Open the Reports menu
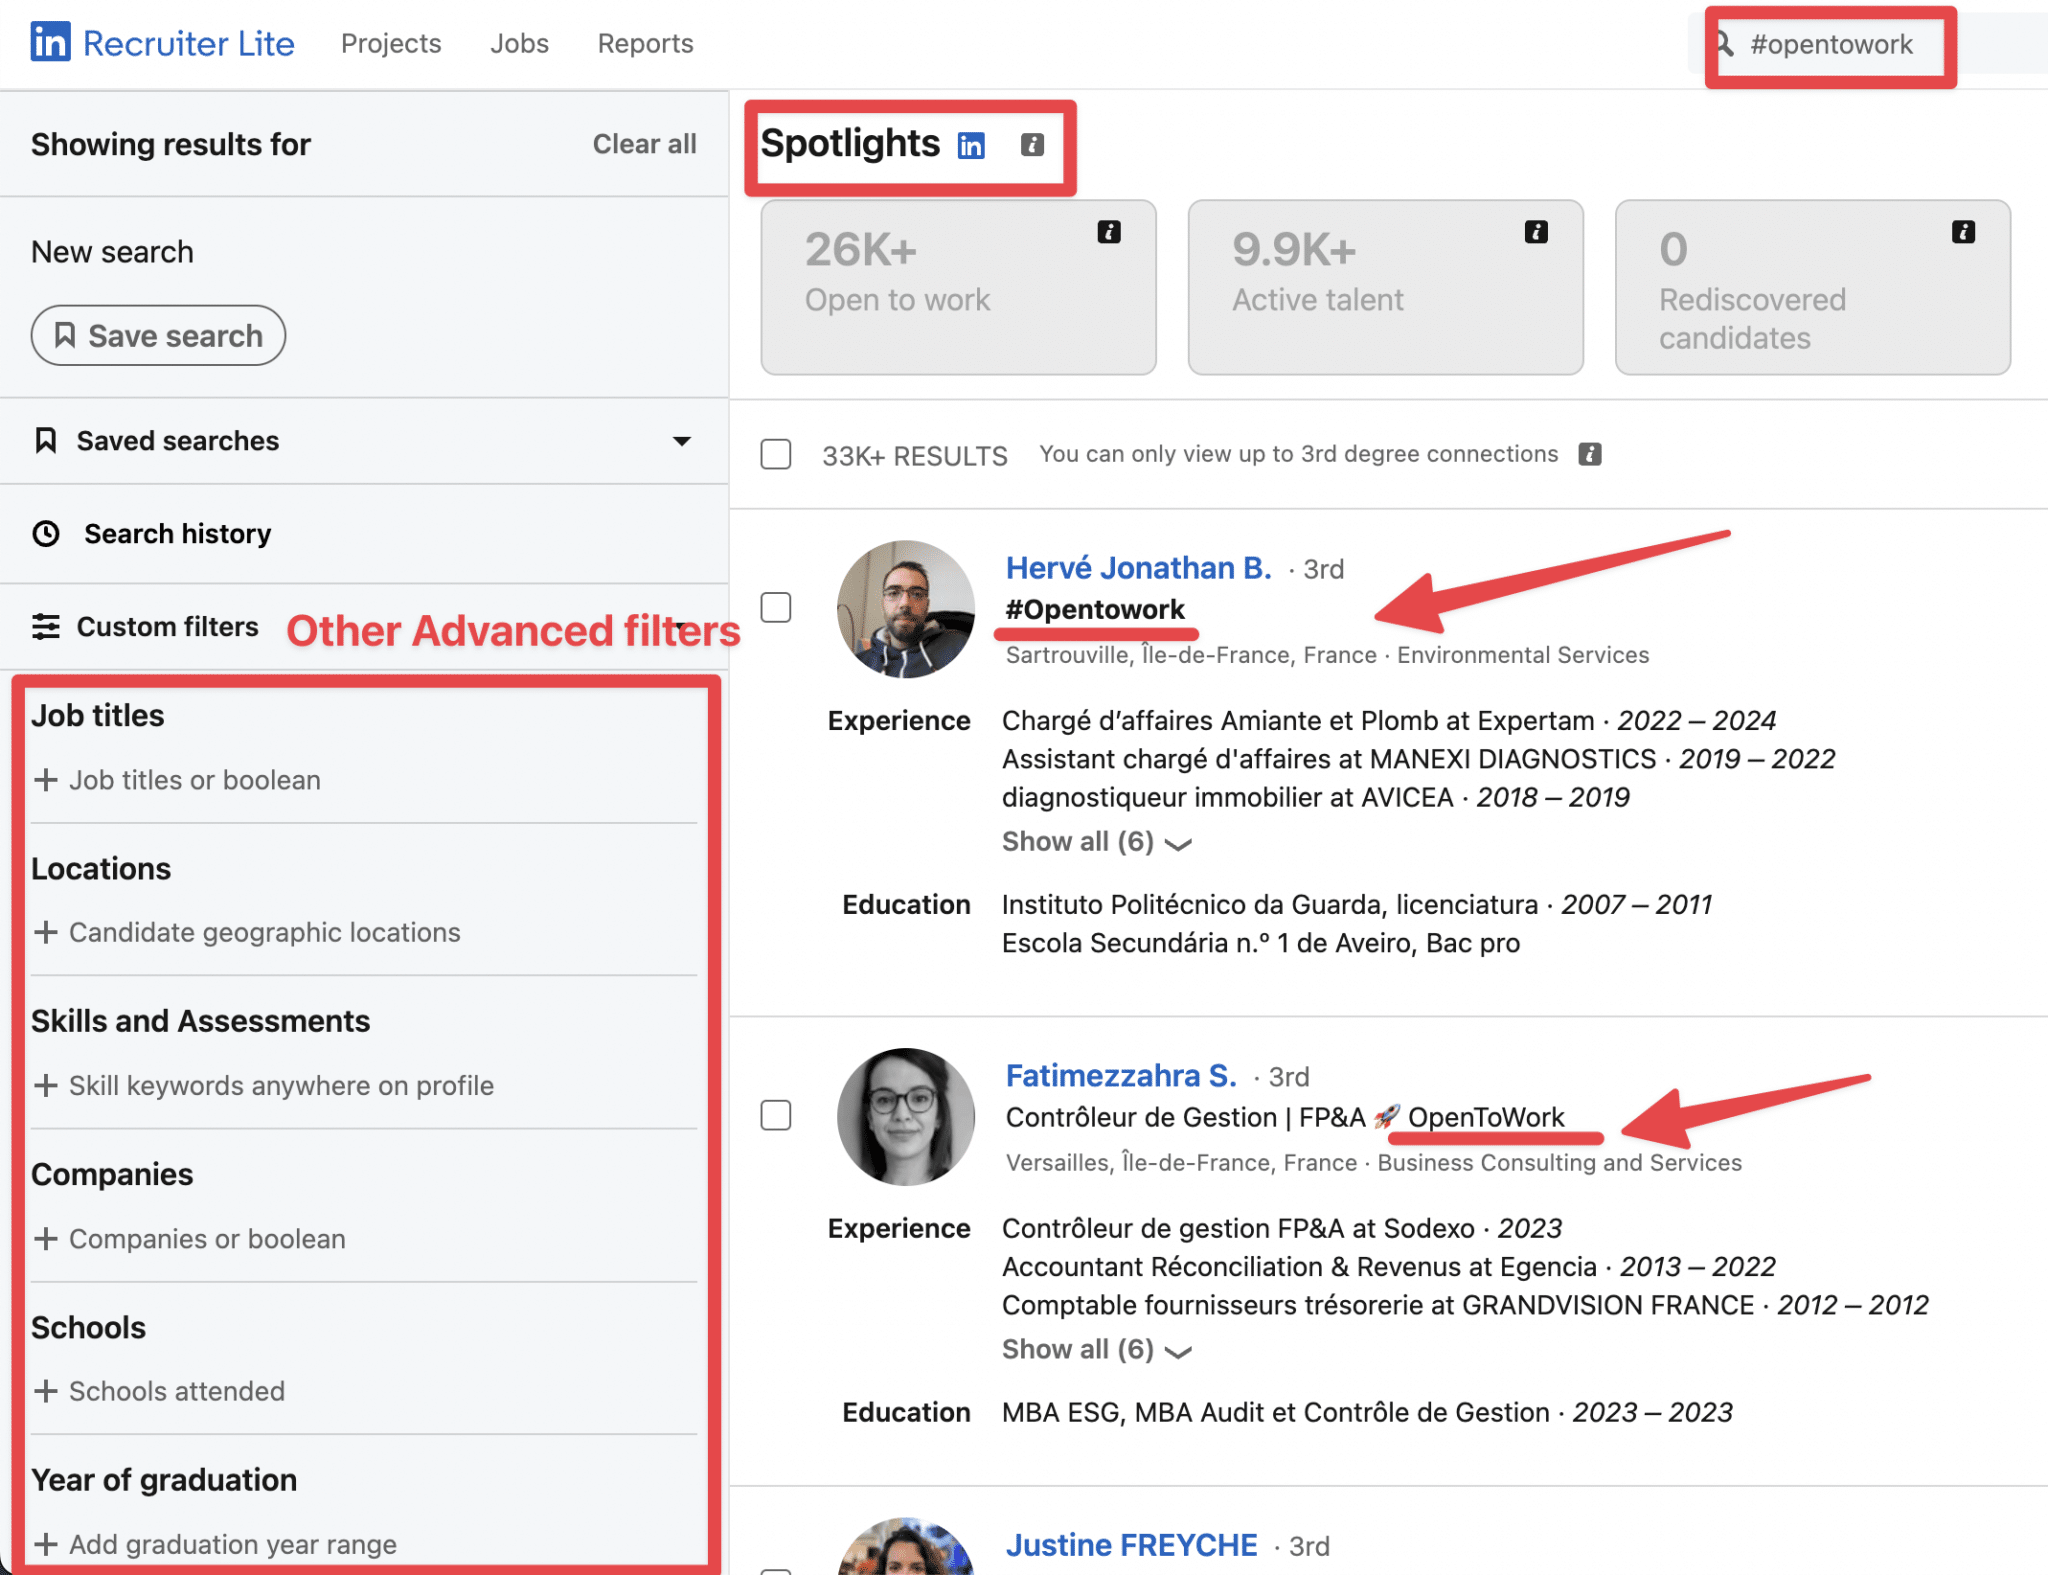This screenshot has width=2048, height=1575. 645,43
